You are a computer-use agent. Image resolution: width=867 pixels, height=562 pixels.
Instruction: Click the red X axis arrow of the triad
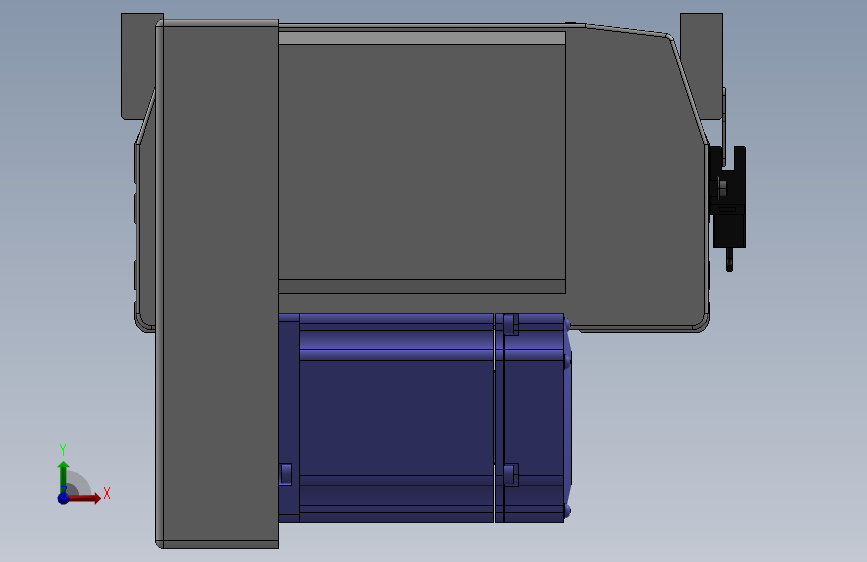(85, 498)
